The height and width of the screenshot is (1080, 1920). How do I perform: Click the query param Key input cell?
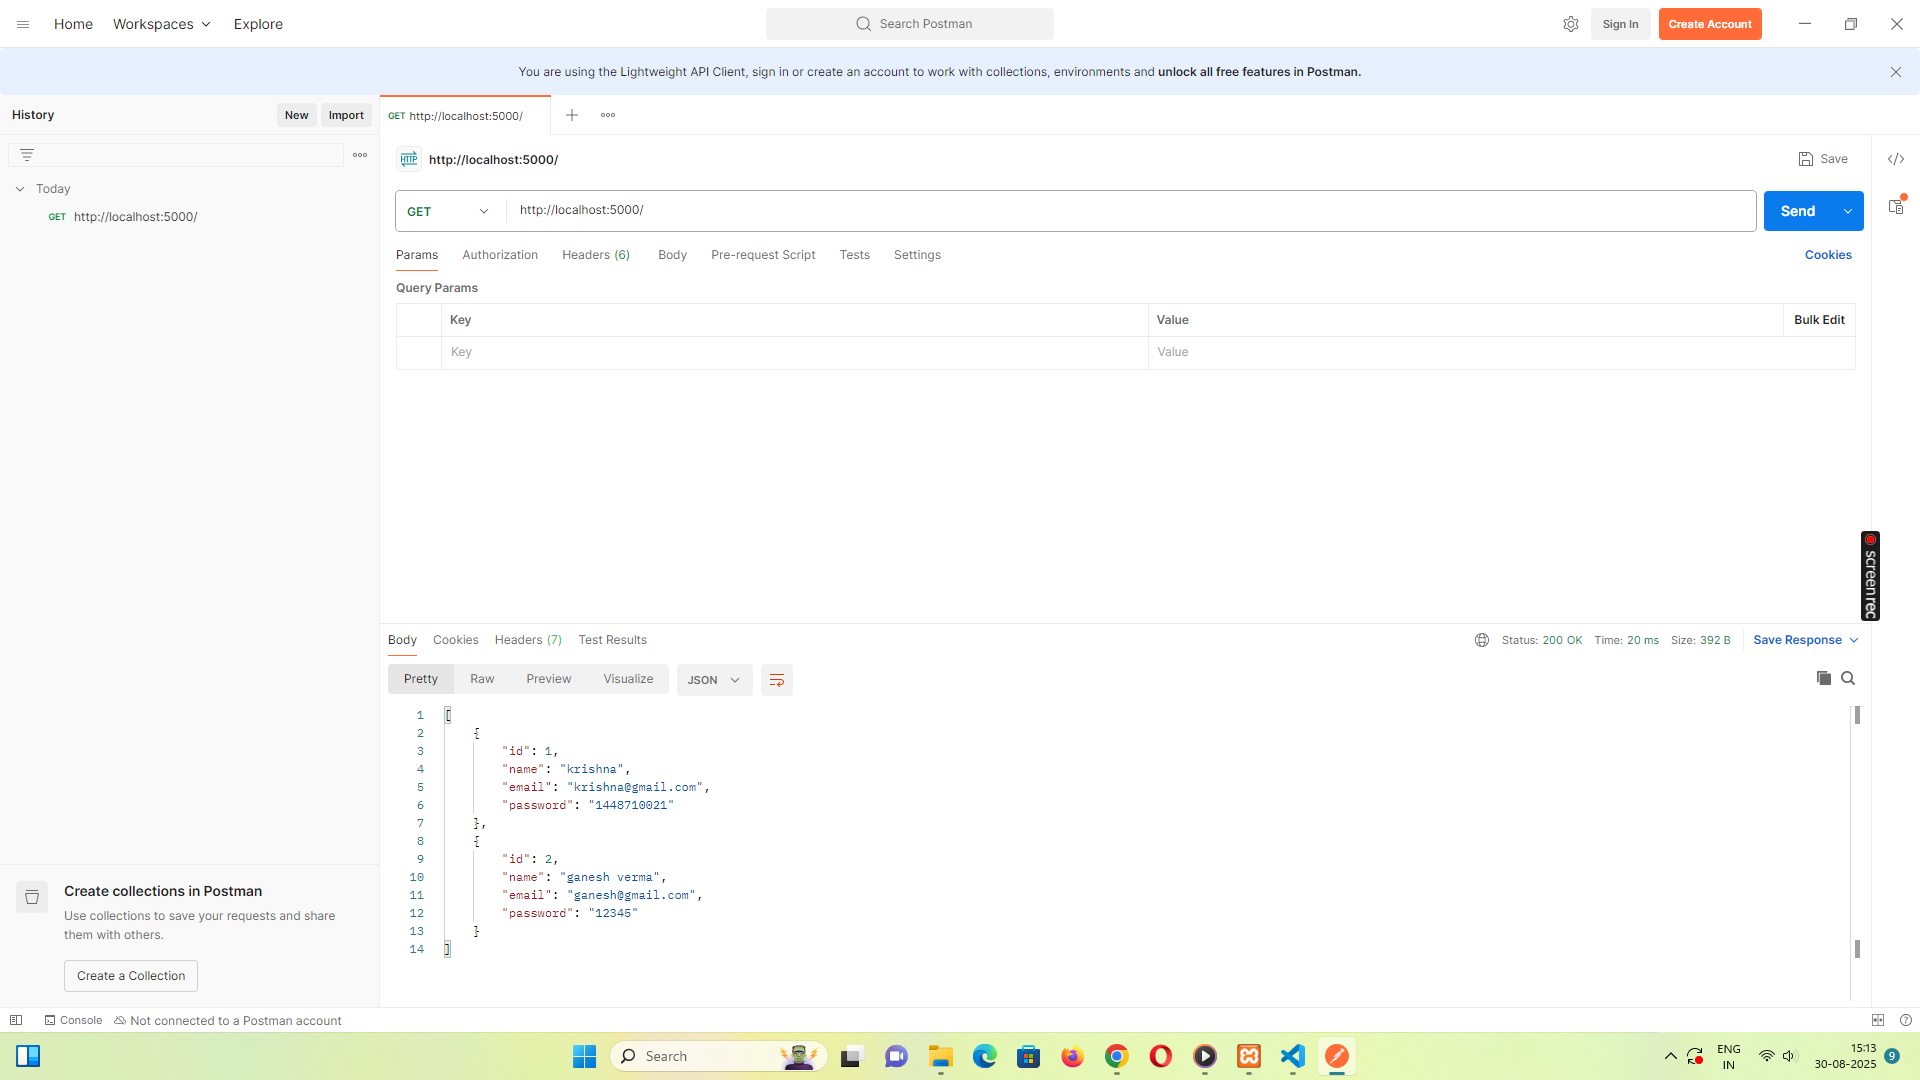coord(794,352)
